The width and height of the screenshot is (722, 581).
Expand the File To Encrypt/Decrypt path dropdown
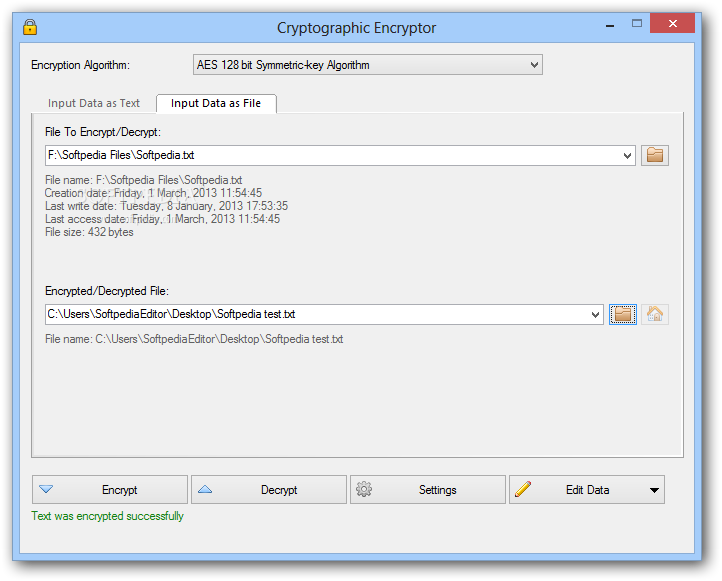(627, 156)
